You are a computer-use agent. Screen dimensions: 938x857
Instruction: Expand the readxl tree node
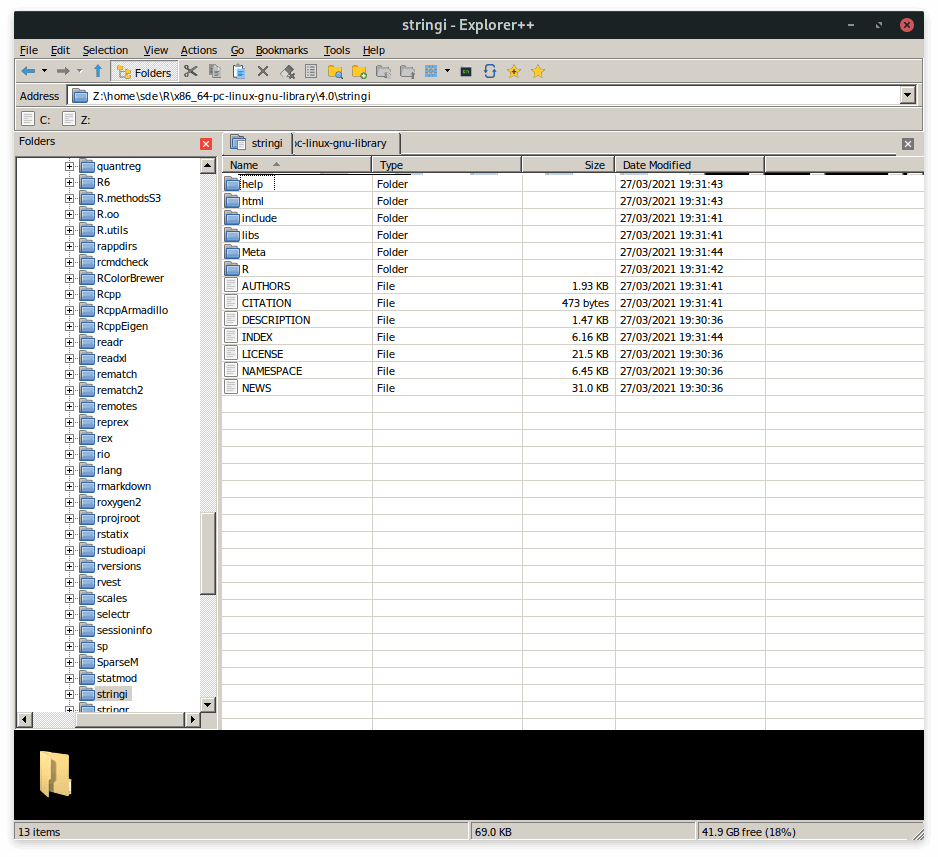69,358
